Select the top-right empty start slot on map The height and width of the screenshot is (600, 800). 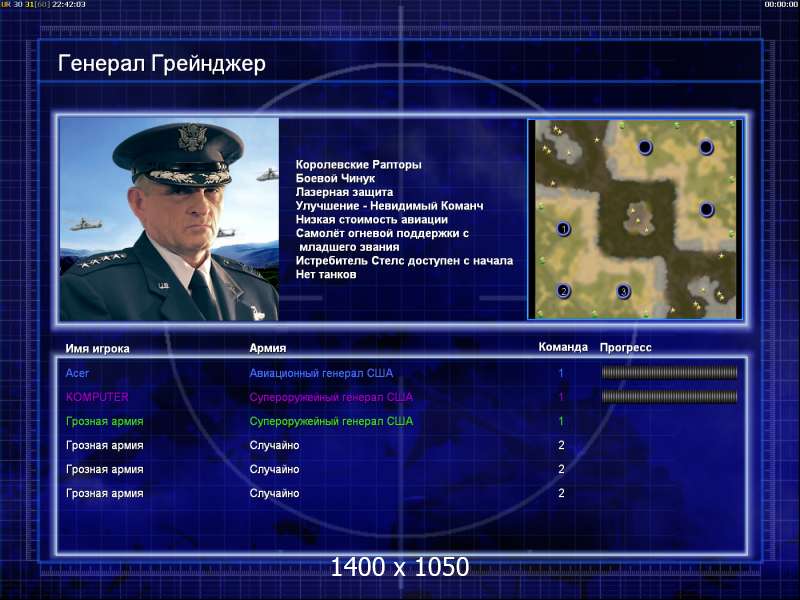click(706, 147)
